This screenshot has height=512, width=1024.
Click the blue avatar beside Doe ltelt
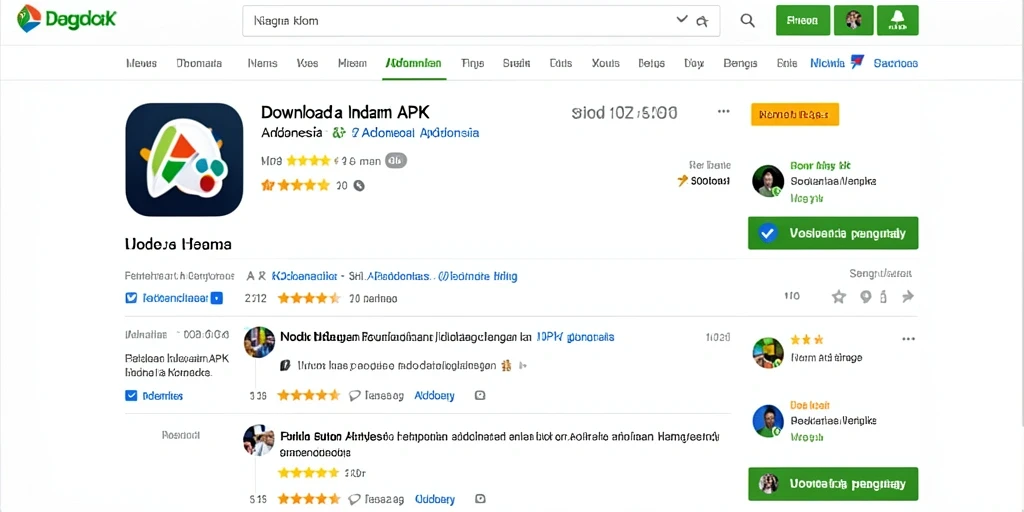click(768, 421)
